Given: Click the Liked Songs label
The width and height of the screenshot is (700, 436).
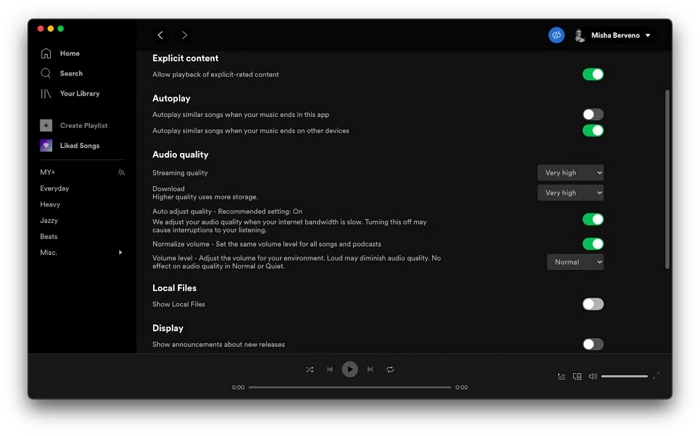Looking at the screenshot, I should [80, 145].
